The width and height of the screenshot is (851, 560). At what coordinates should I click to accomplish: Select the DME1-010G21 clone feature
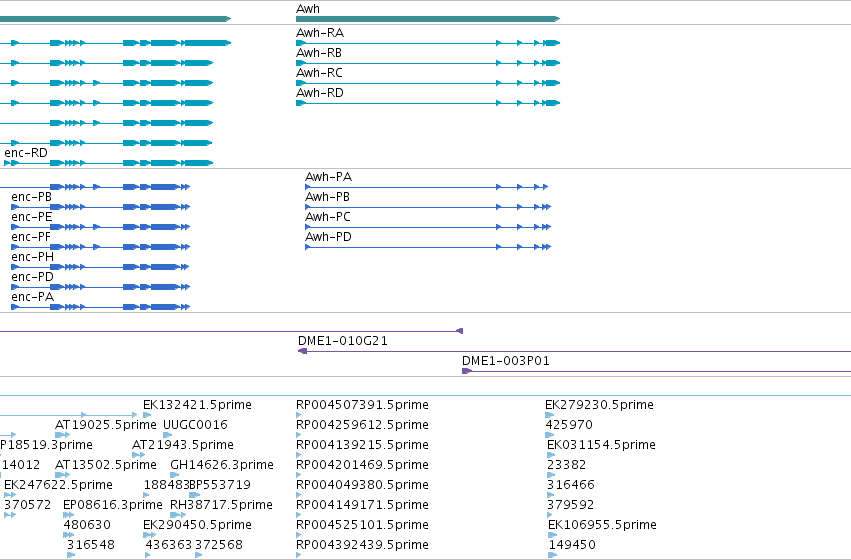click(x=574, y=351)
